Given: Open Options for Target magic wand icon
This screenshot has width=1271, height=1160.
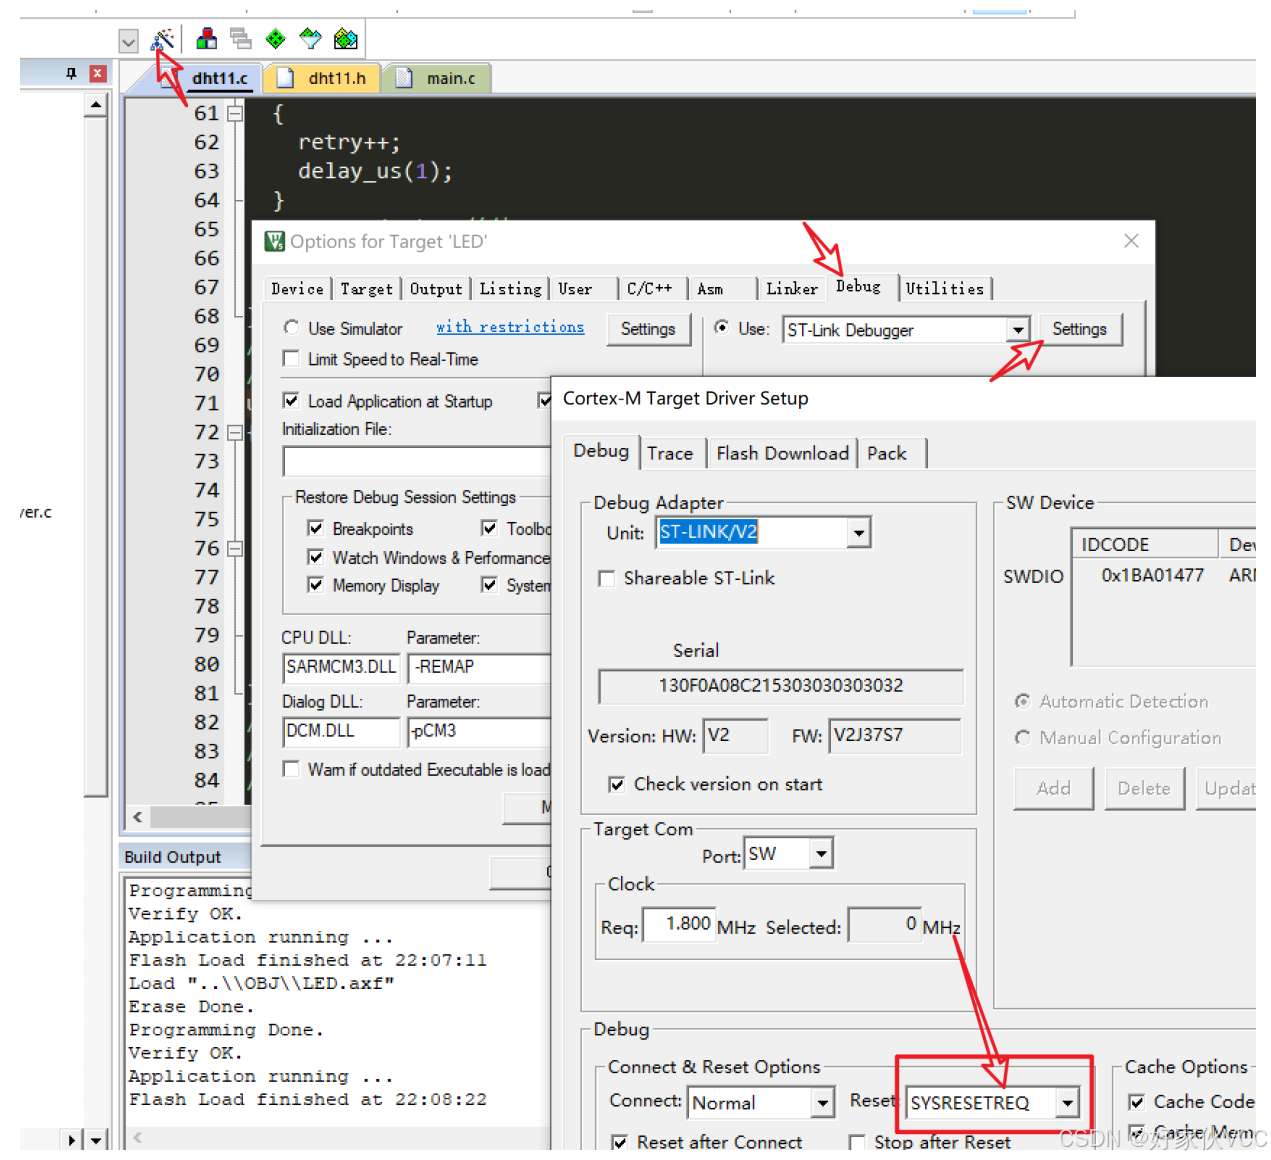Looking at the screenshot, I should [162, 40].
